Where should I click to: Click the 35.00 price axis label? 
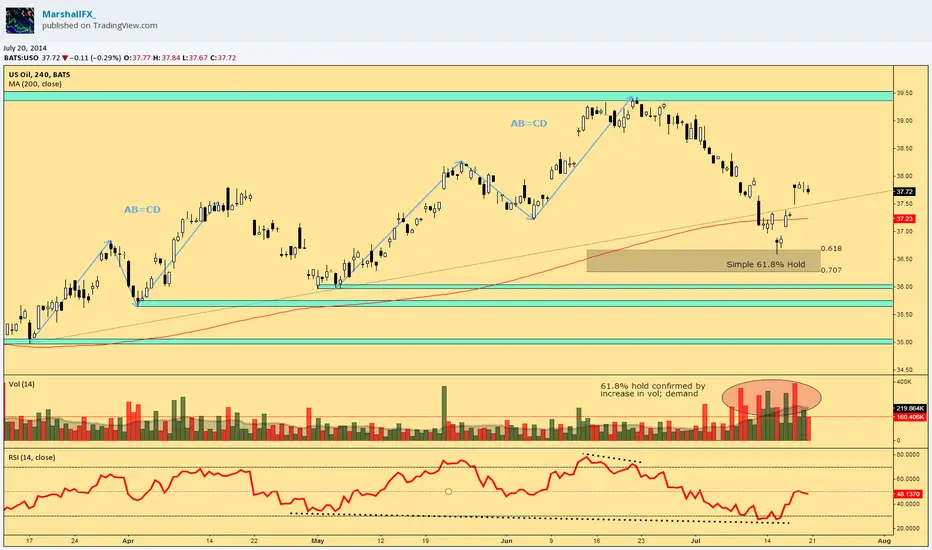pos(905,342)
